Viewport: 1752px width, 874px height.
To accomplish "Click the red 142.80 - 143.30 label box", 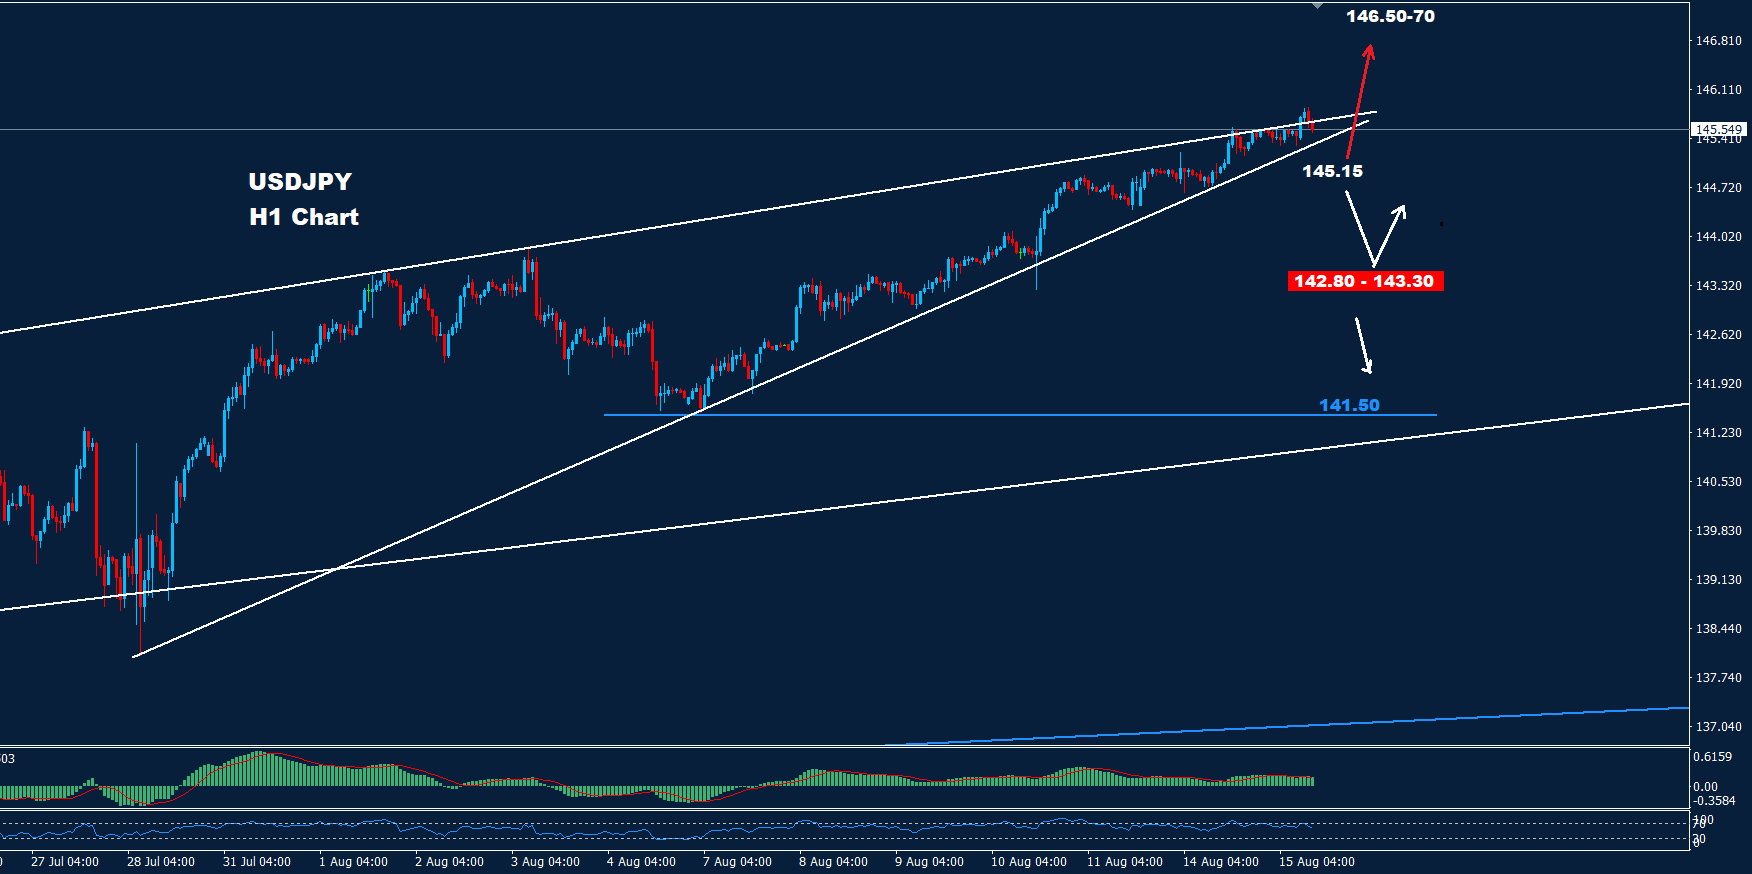I will 1364,281.
